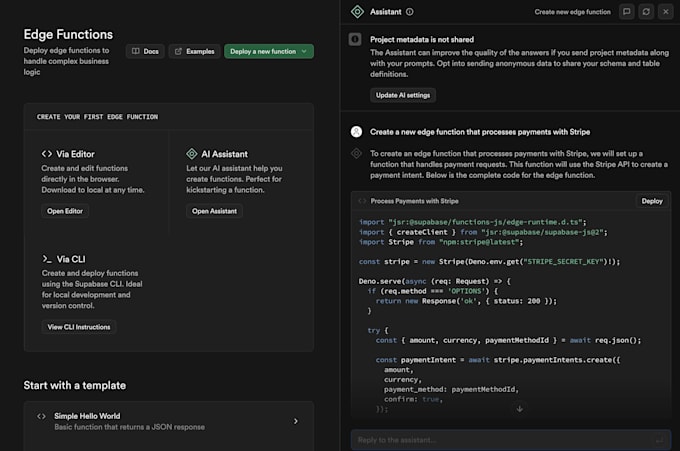Click the STRIPE_SECRET_KEY string in code
The width and height of the screenshot is (680, 451).
563,261
